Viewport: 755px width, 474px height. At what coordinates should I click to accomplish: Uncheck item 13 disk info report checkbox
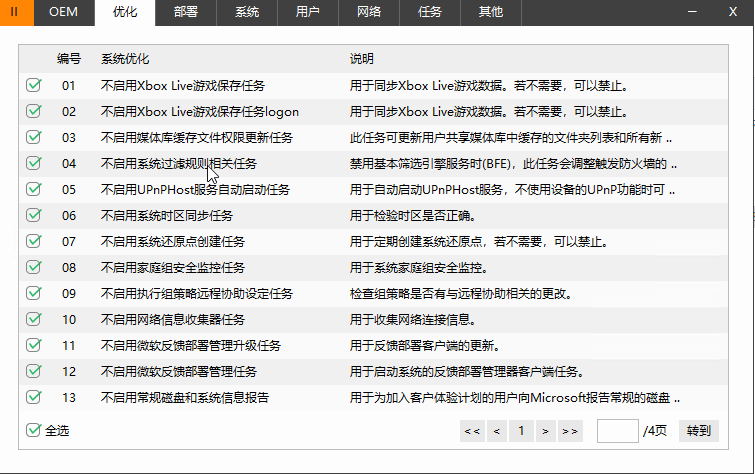pos(34,397)
